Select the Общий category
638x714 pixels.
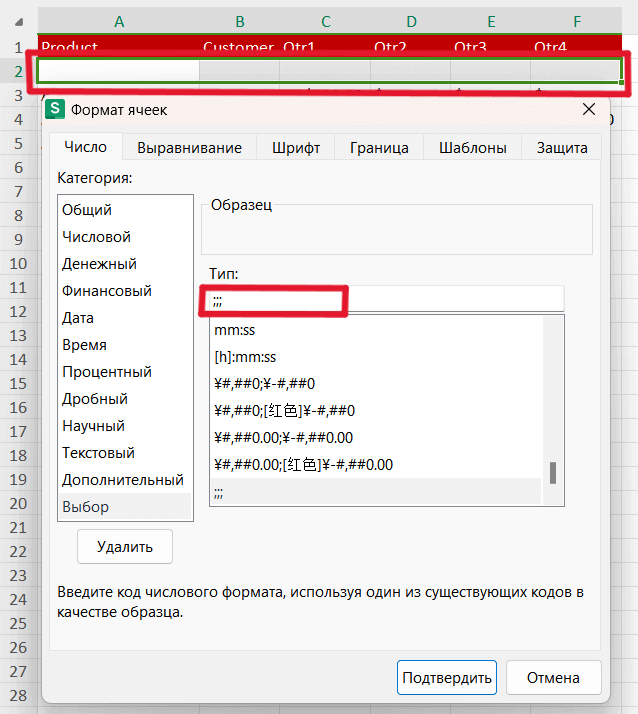[125, 210]
